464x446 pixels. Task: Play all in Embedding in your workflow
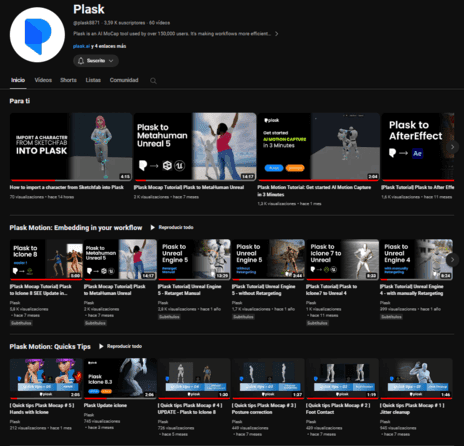click(172, 227)
